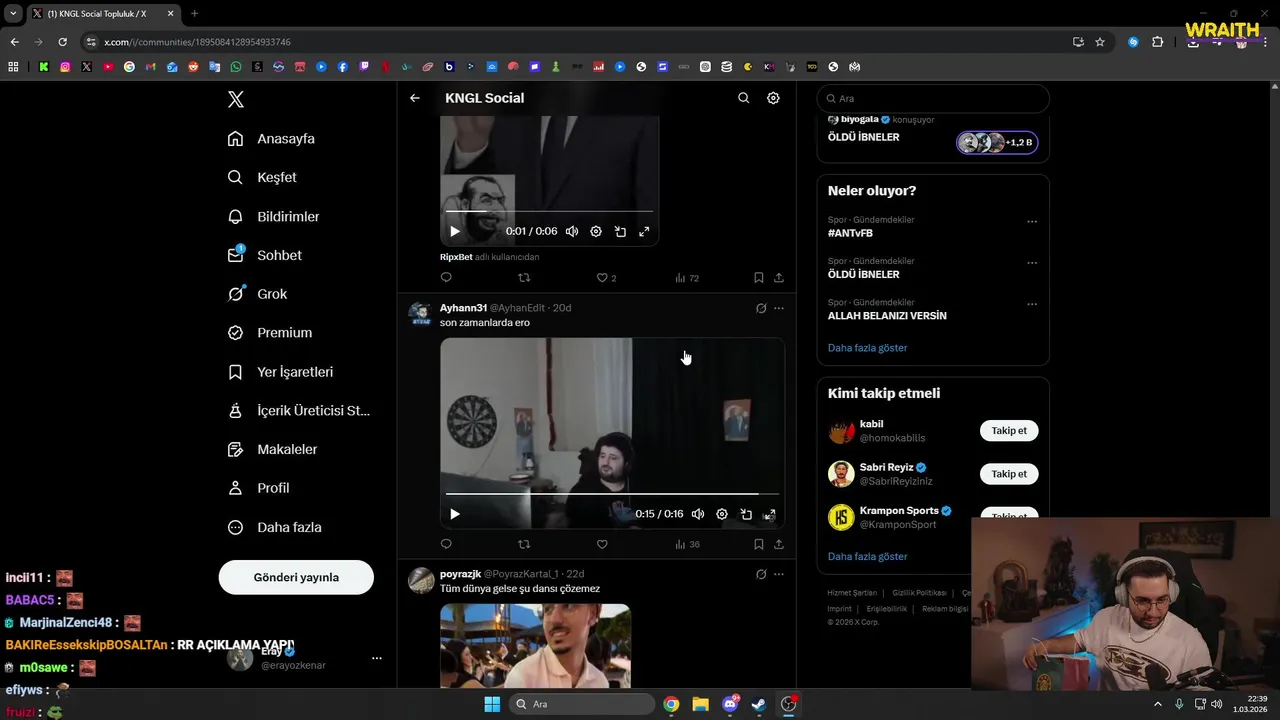Open the poyrazjk video thumbnail
The image size is (1280, 720).
(x=535, y=645)
